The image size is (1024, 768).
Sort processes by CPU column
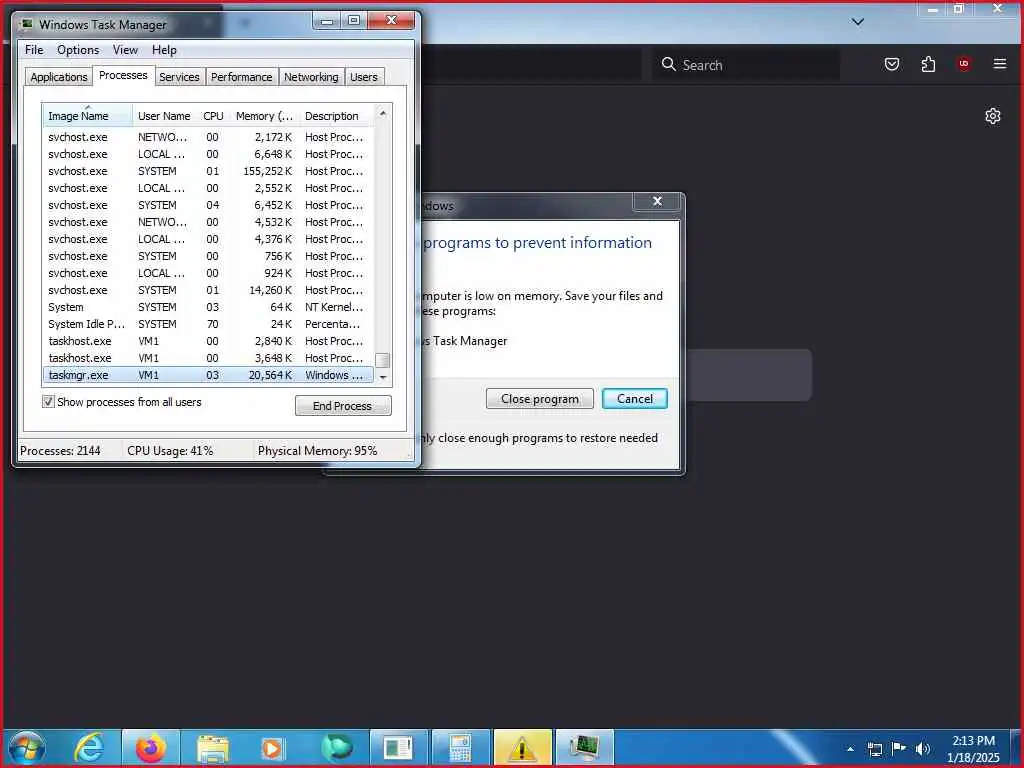click(214, 116)
